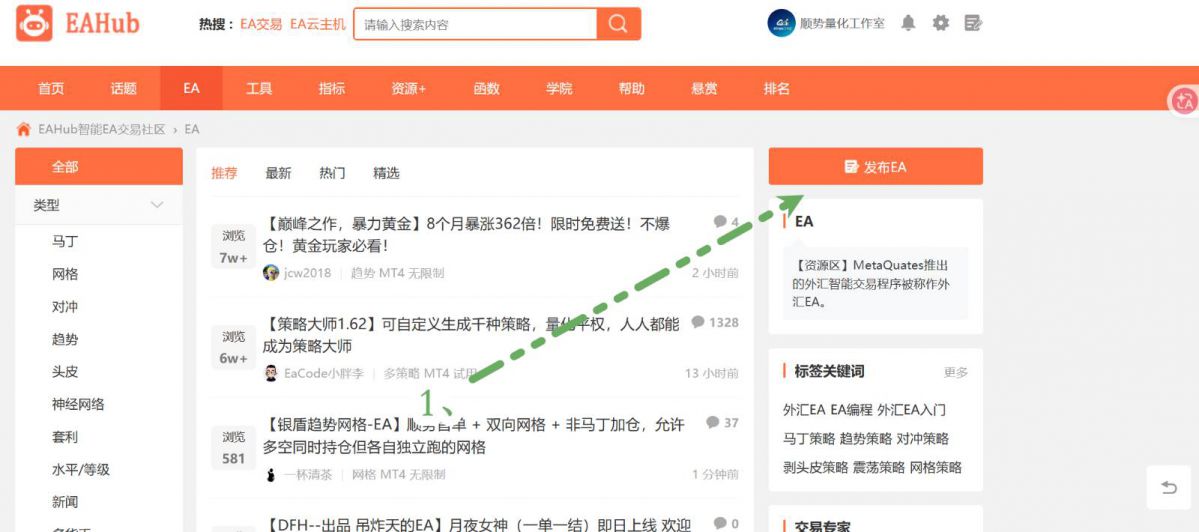Click tag EA编程
Screen dimensions: 1199x532
tap(851, 410)
